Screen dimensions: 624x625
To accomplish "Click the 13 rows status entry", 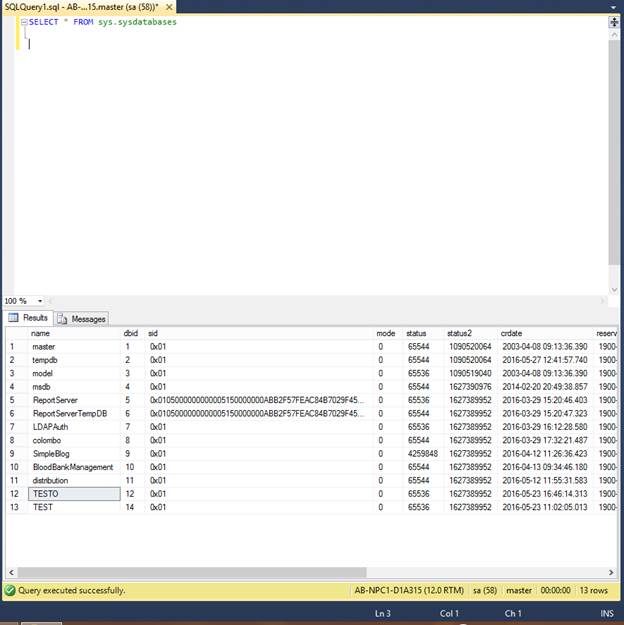I will [x=594, y=590].
